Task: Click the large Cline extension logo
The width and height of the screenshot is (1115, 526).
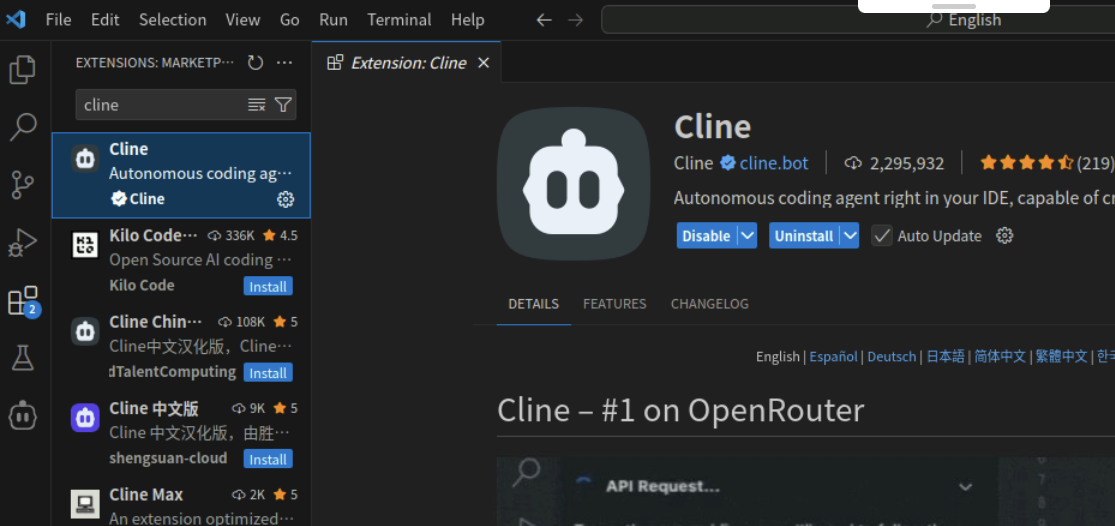Action: tap(573, 183)
